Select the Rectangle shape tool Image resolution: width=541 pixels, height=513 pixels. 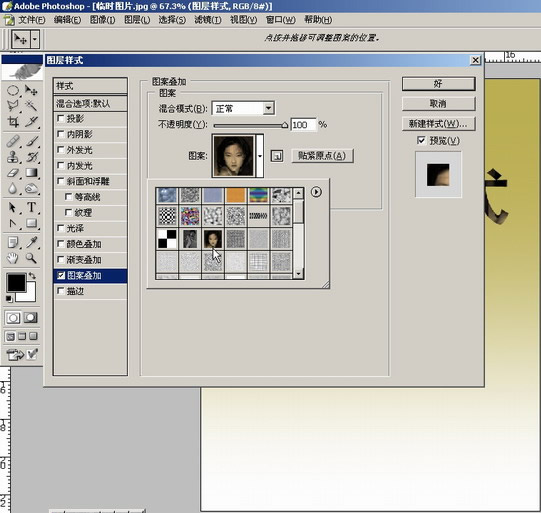[31, 224]
